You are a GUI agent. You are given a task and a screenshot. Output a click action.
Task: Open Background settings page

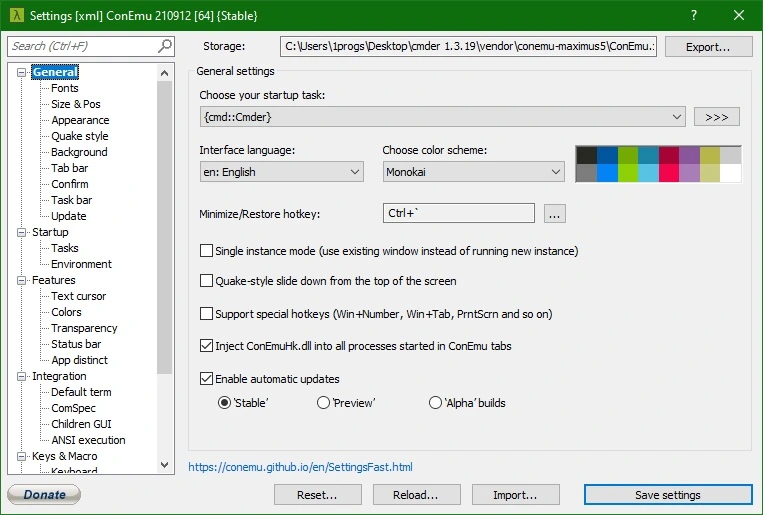pos(79,152)
